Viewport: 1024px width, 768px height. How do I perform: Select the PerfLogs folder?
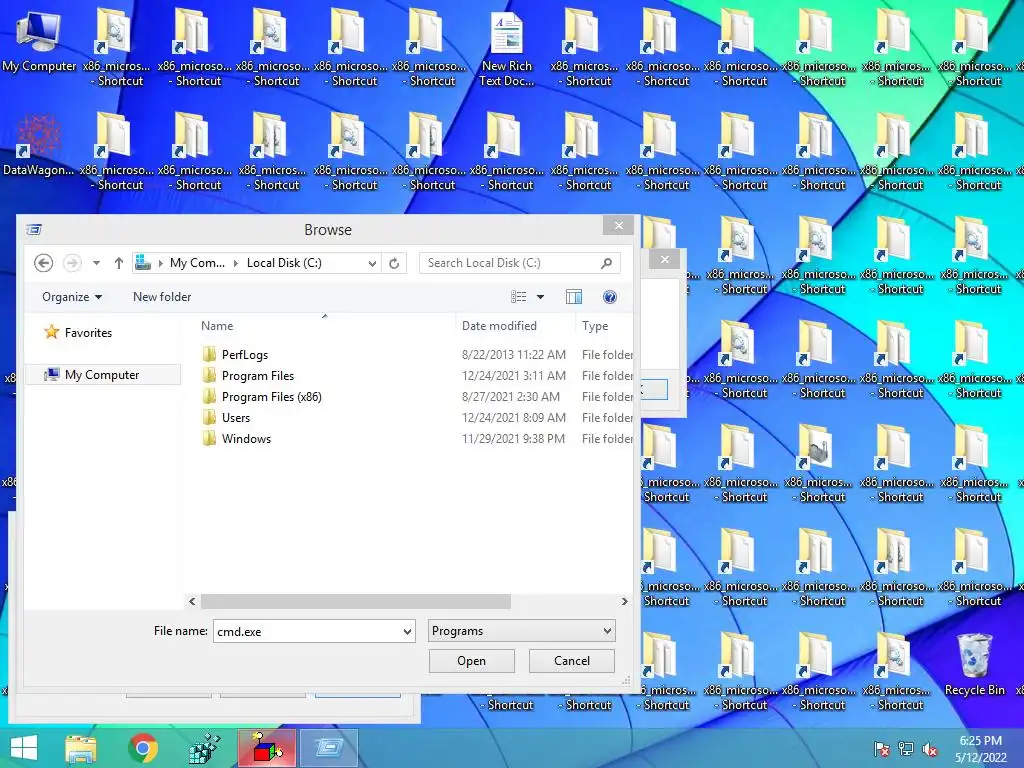[x=244, y=355]
